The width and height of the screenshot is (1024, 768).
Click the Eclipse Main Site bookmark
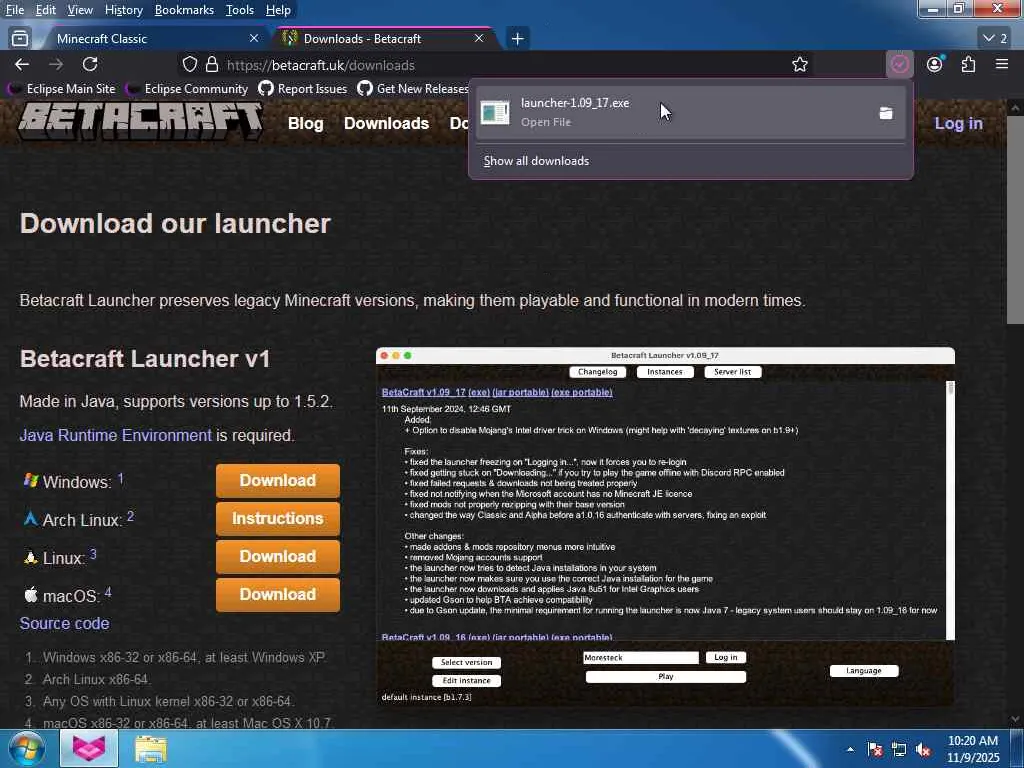tap(63, 88)
